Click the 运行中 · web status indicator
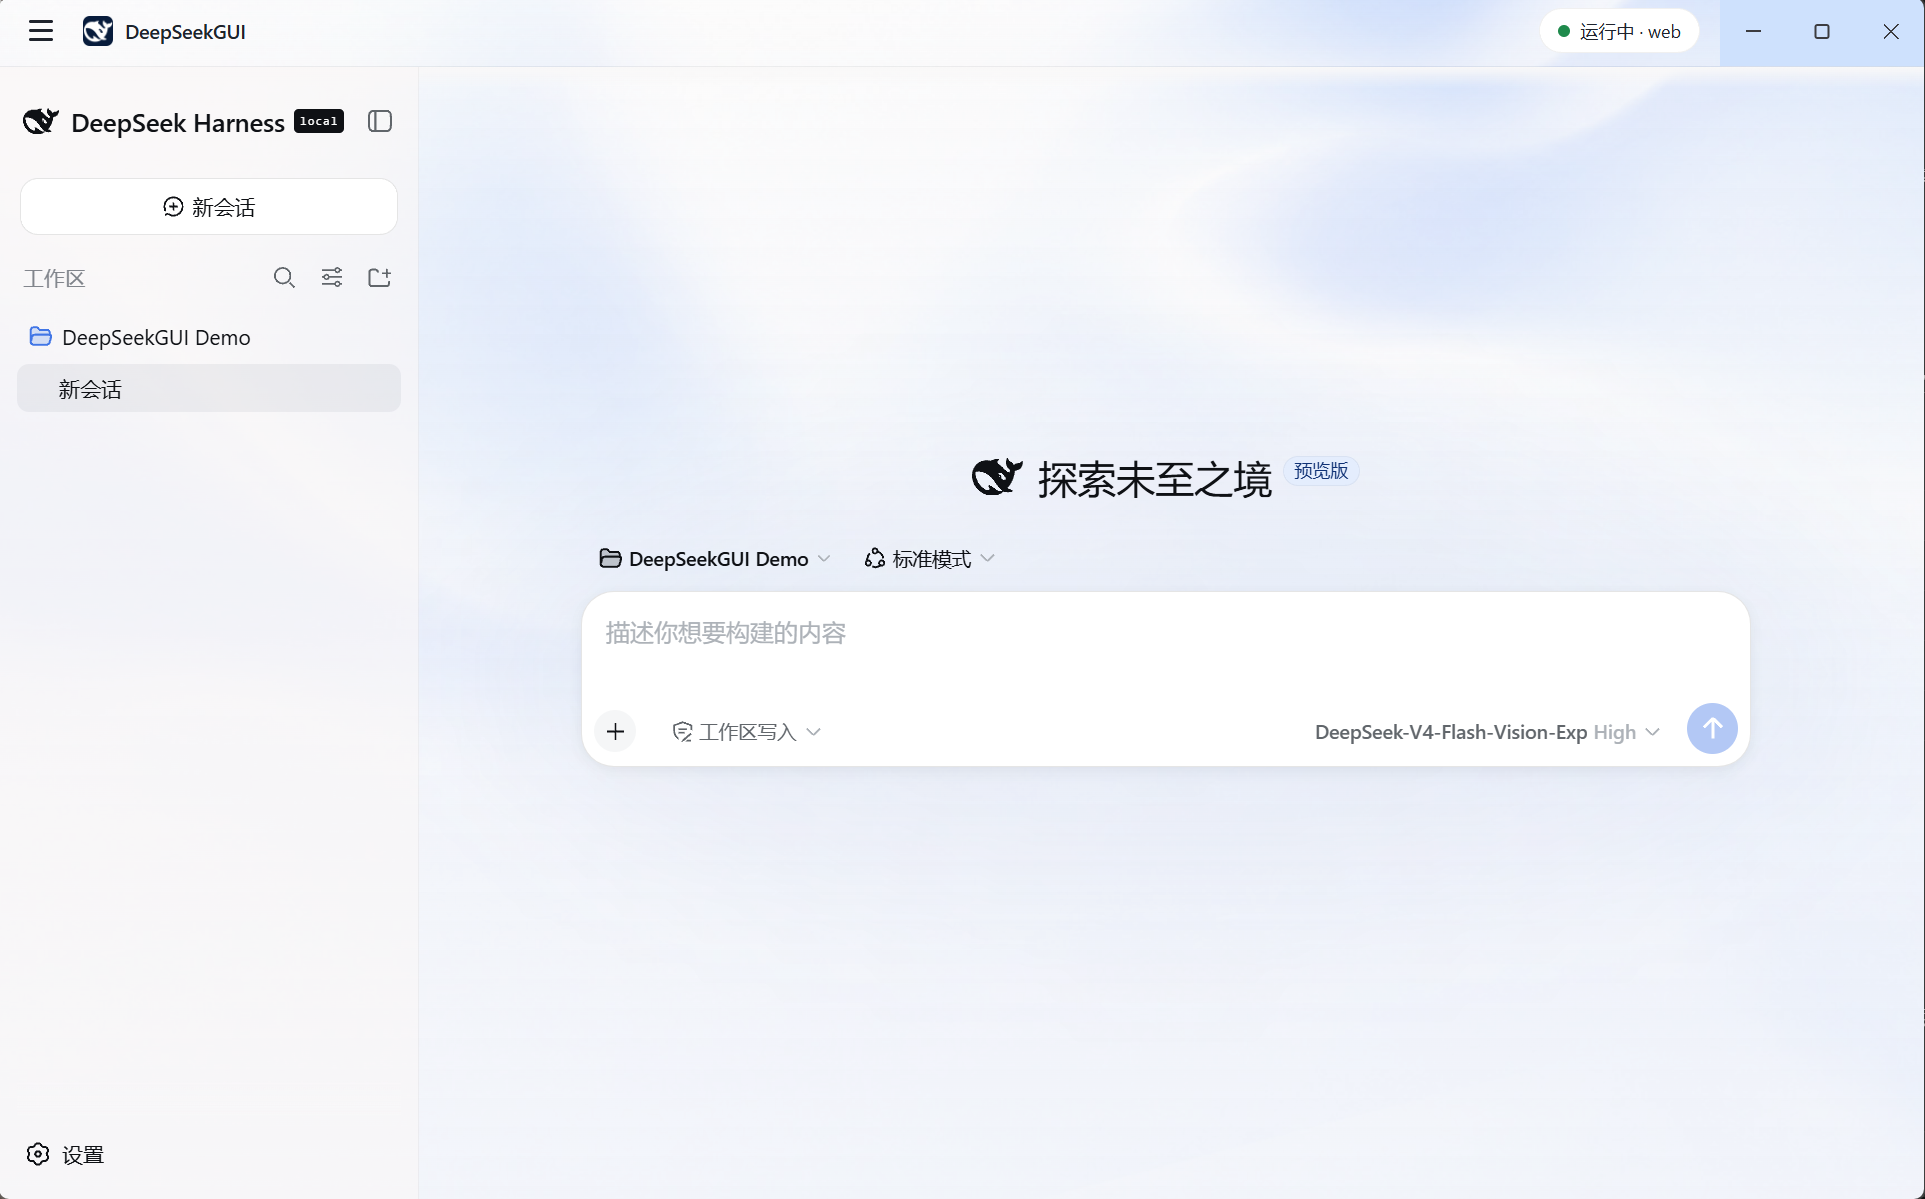The height and width of the screenshot is (1199, 1925). pyautogui.click(x=1619, y=31)
